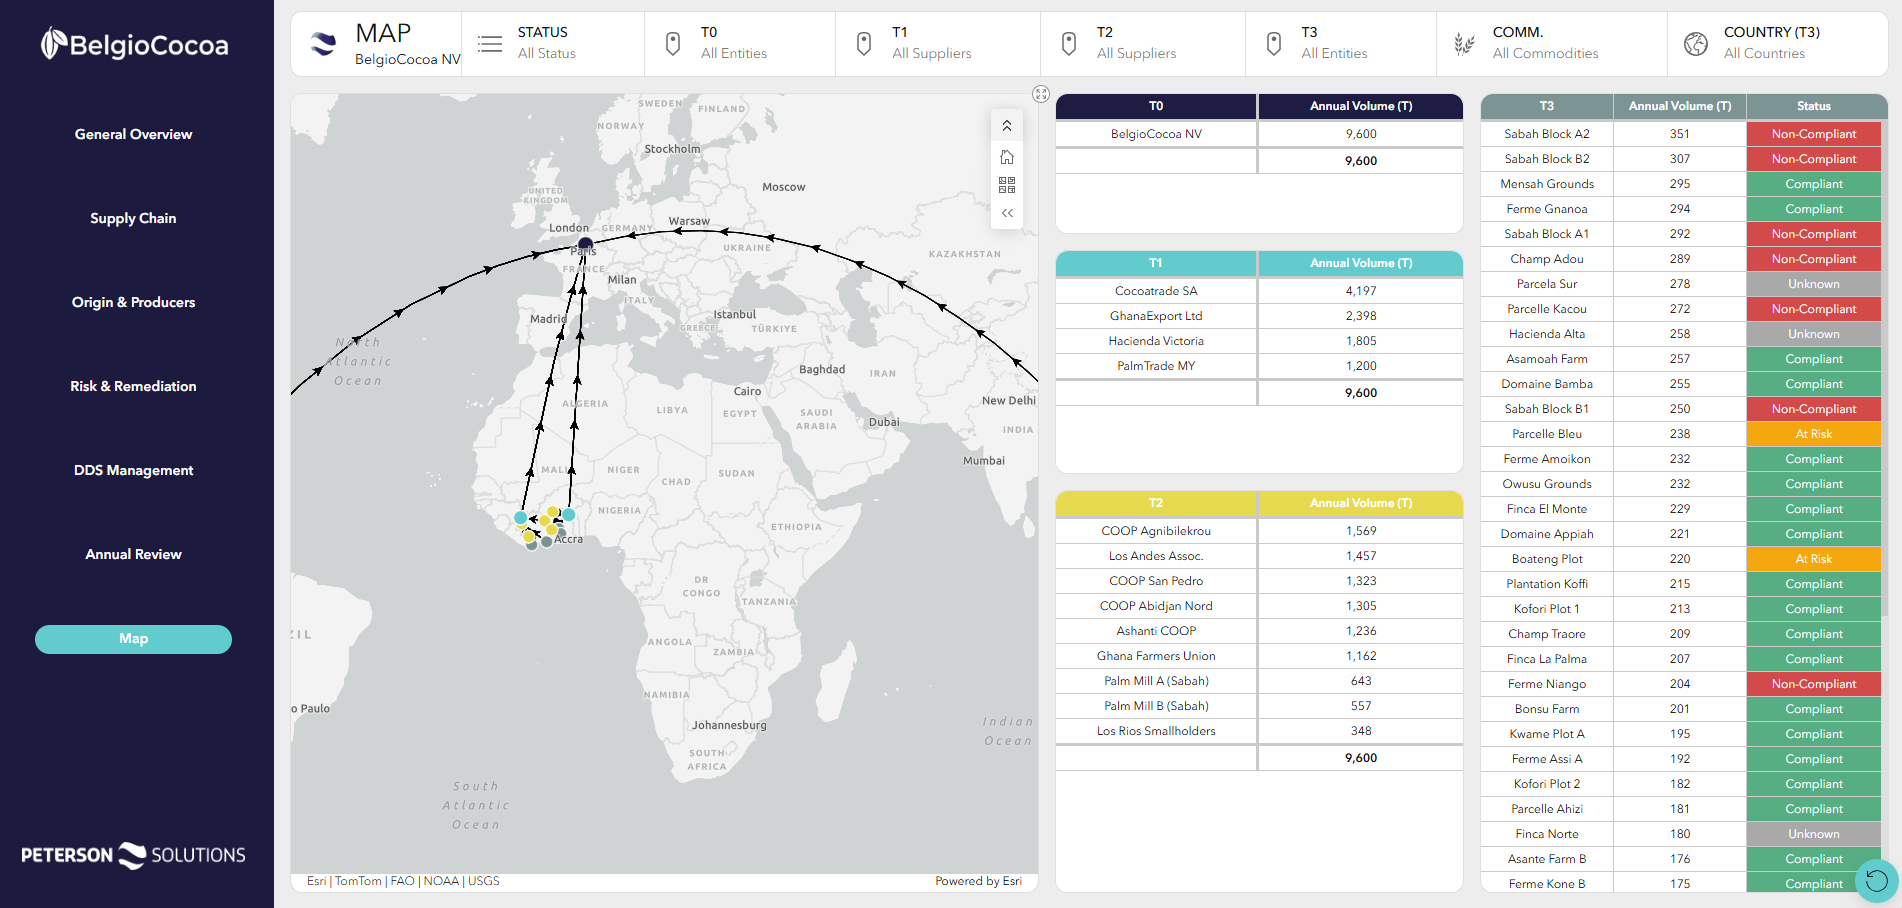Click the map home extent icon

[x=1007, y=157]
